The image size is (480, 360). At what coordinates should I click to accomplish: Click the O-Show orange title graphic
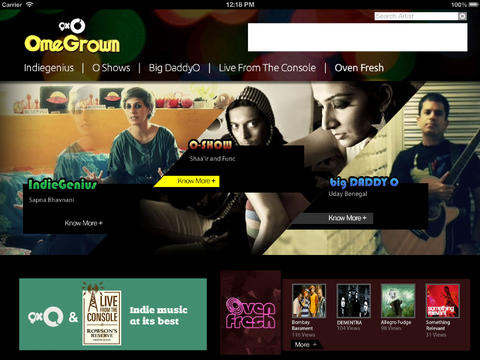pos(210,145)
